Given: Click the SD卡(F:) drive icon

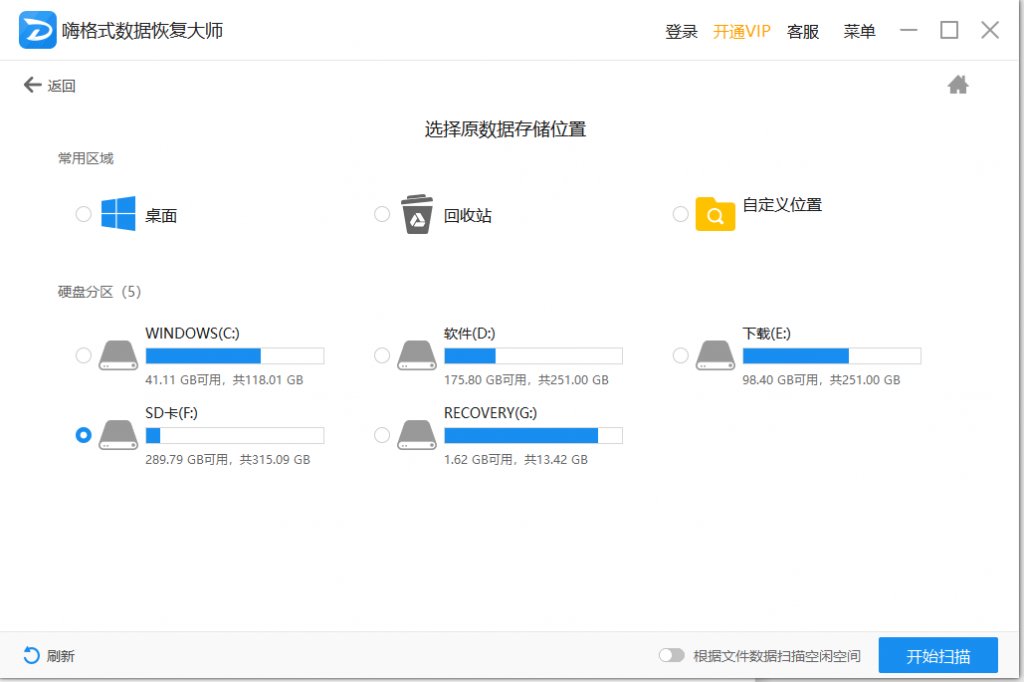Looking at the screenshot, I should pyautogui.click(x=119, y=435).
